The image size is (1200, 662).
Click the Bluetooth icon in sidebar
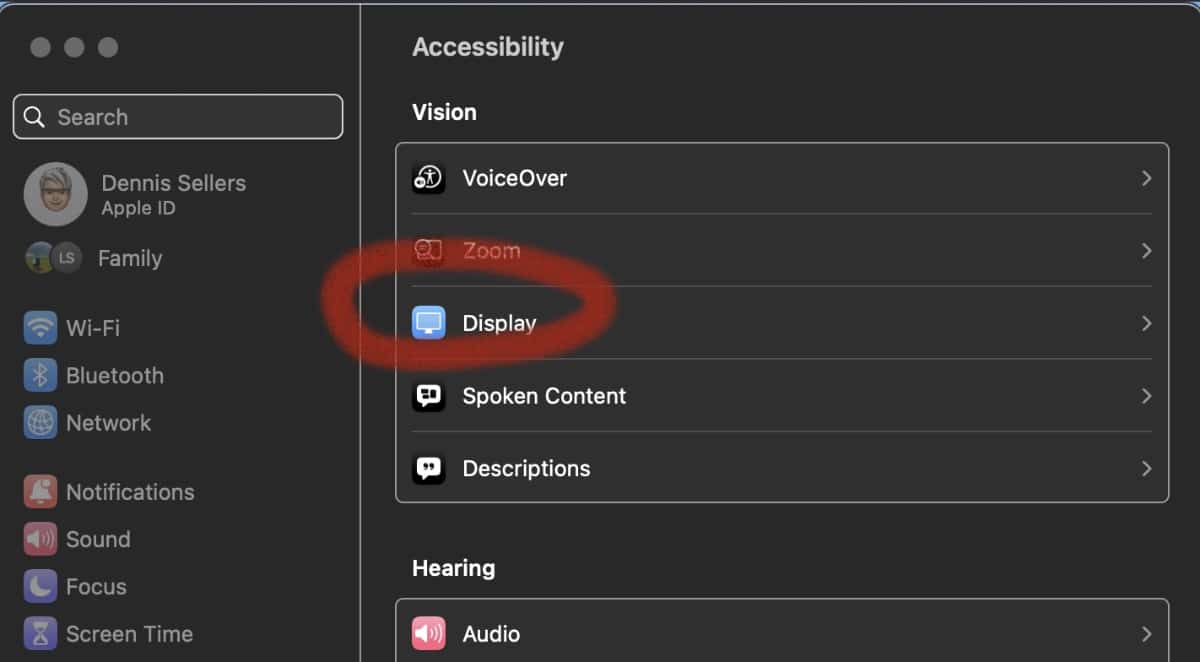(x=40, y=375)
